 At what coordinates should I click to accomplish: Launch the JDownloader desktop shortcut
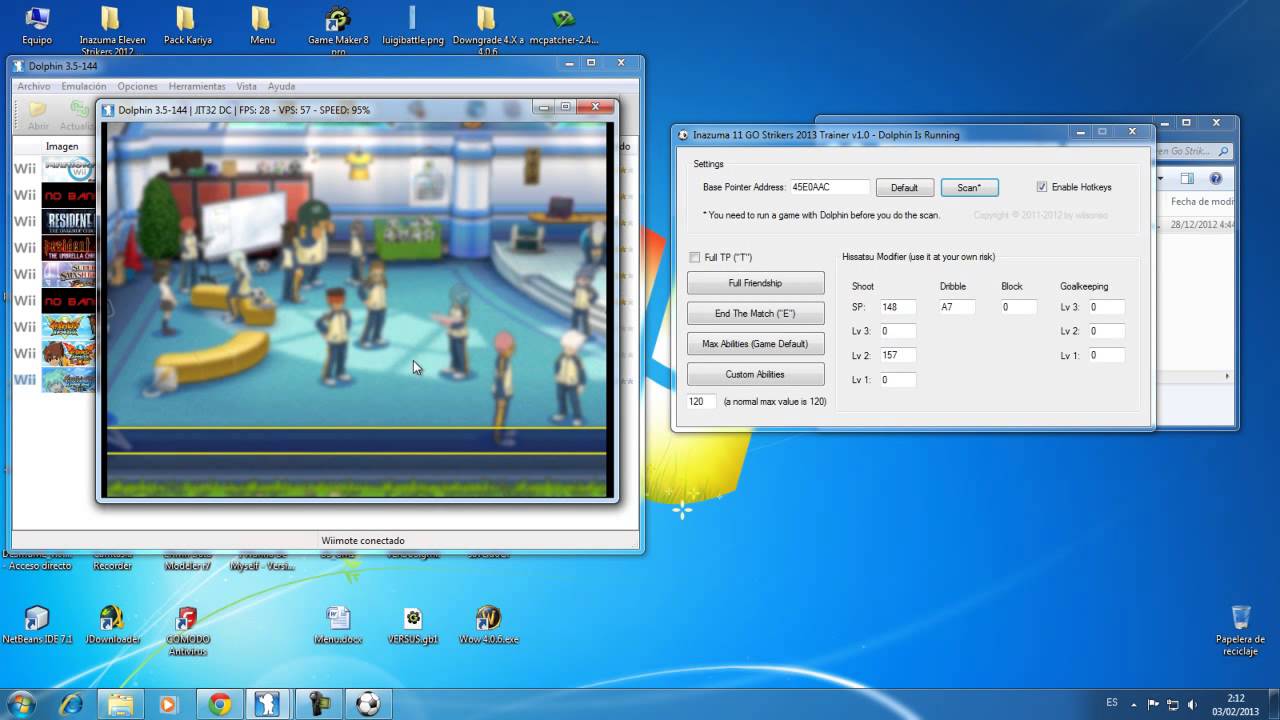coord(112,625)
